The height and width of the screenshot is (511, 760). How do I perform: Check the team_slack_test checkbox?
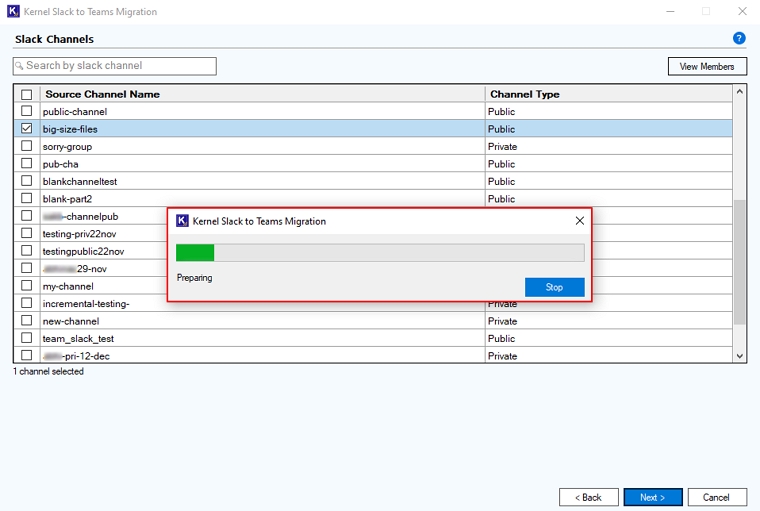(27, 338)
